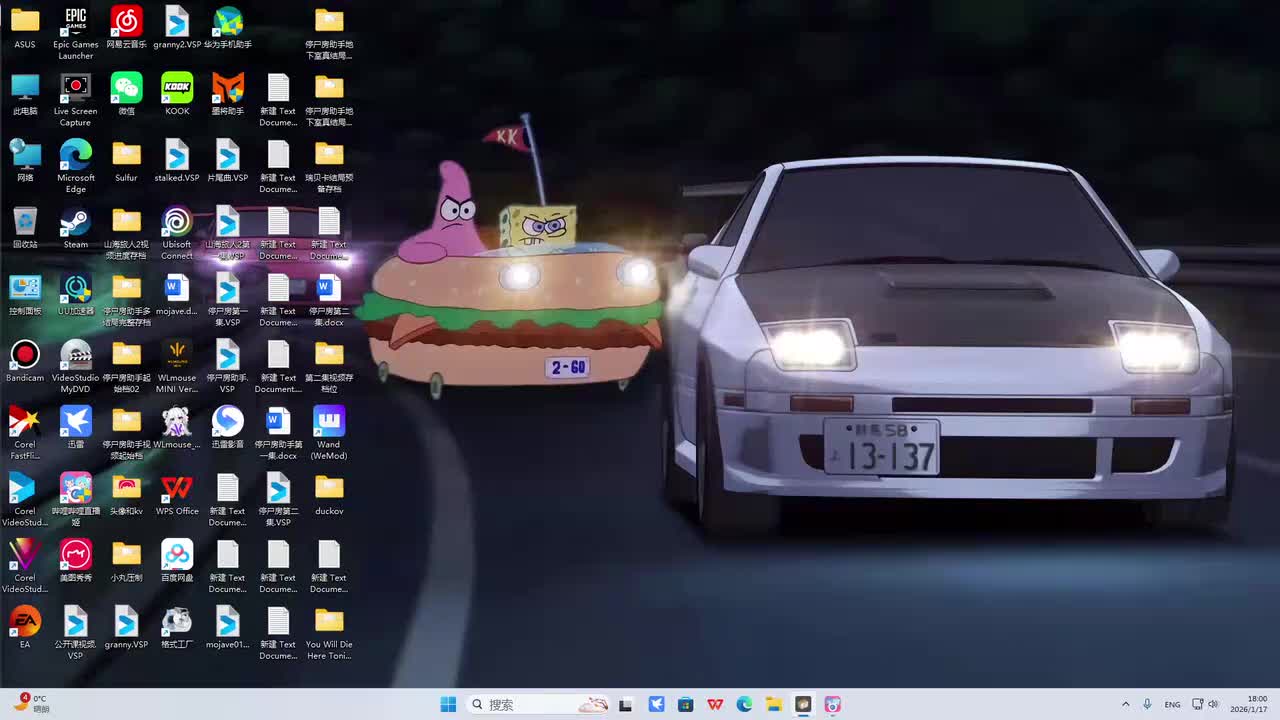Image resolution: width=1280 pixels, height=720 pixels.
Task: Select the 迅雷影音 player shortcut
Action: [x=228, y=429]
